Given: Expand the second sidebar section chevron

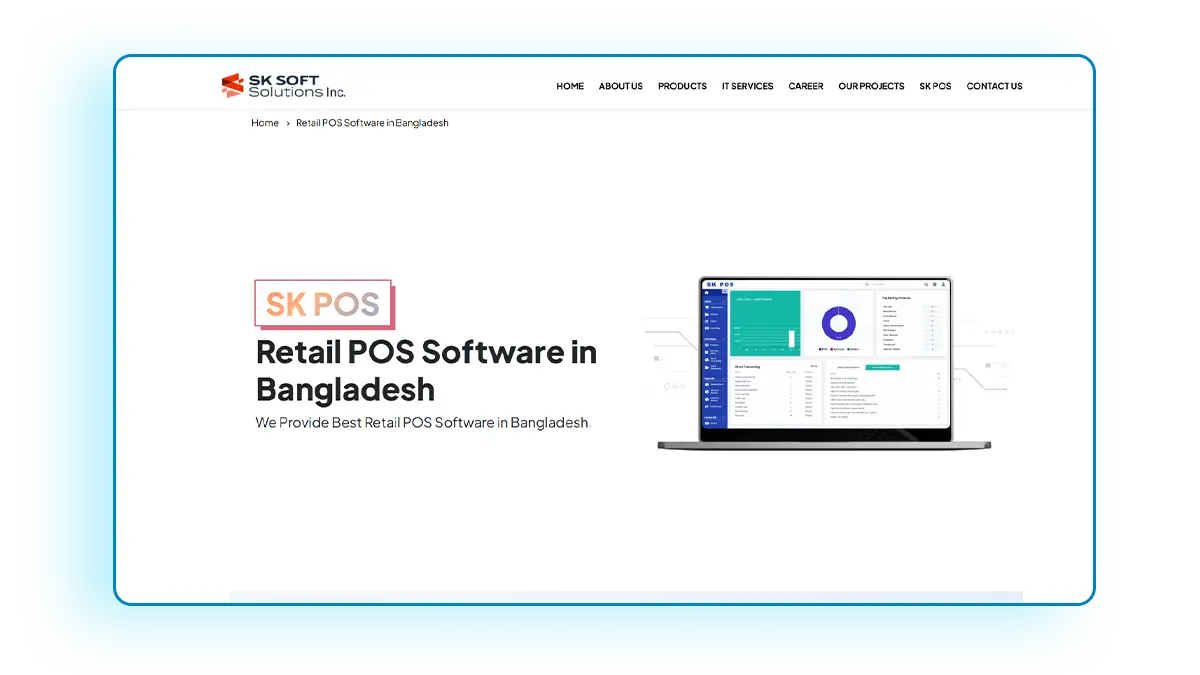Looking at the screenshot, I should [723, 339].
